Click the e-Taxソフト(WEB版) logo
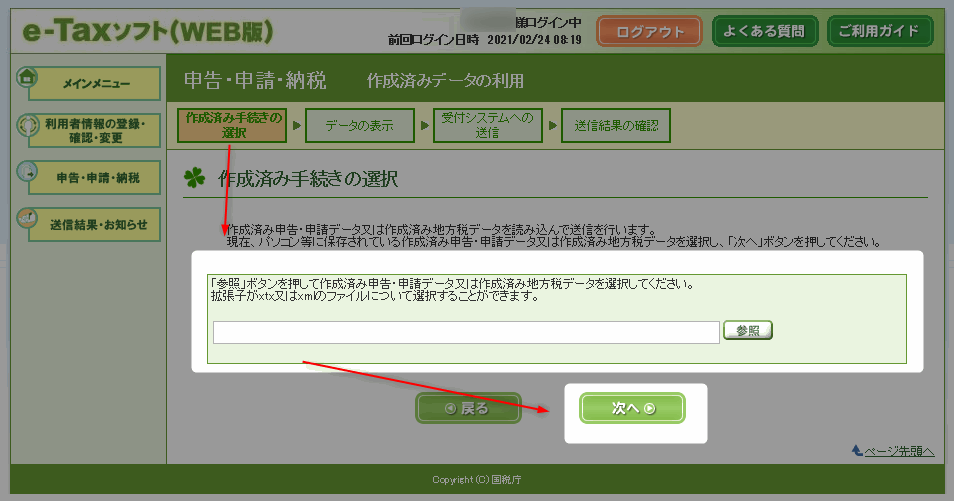The height and width of the screenshot is (501, 954). [x=148, y=32]
